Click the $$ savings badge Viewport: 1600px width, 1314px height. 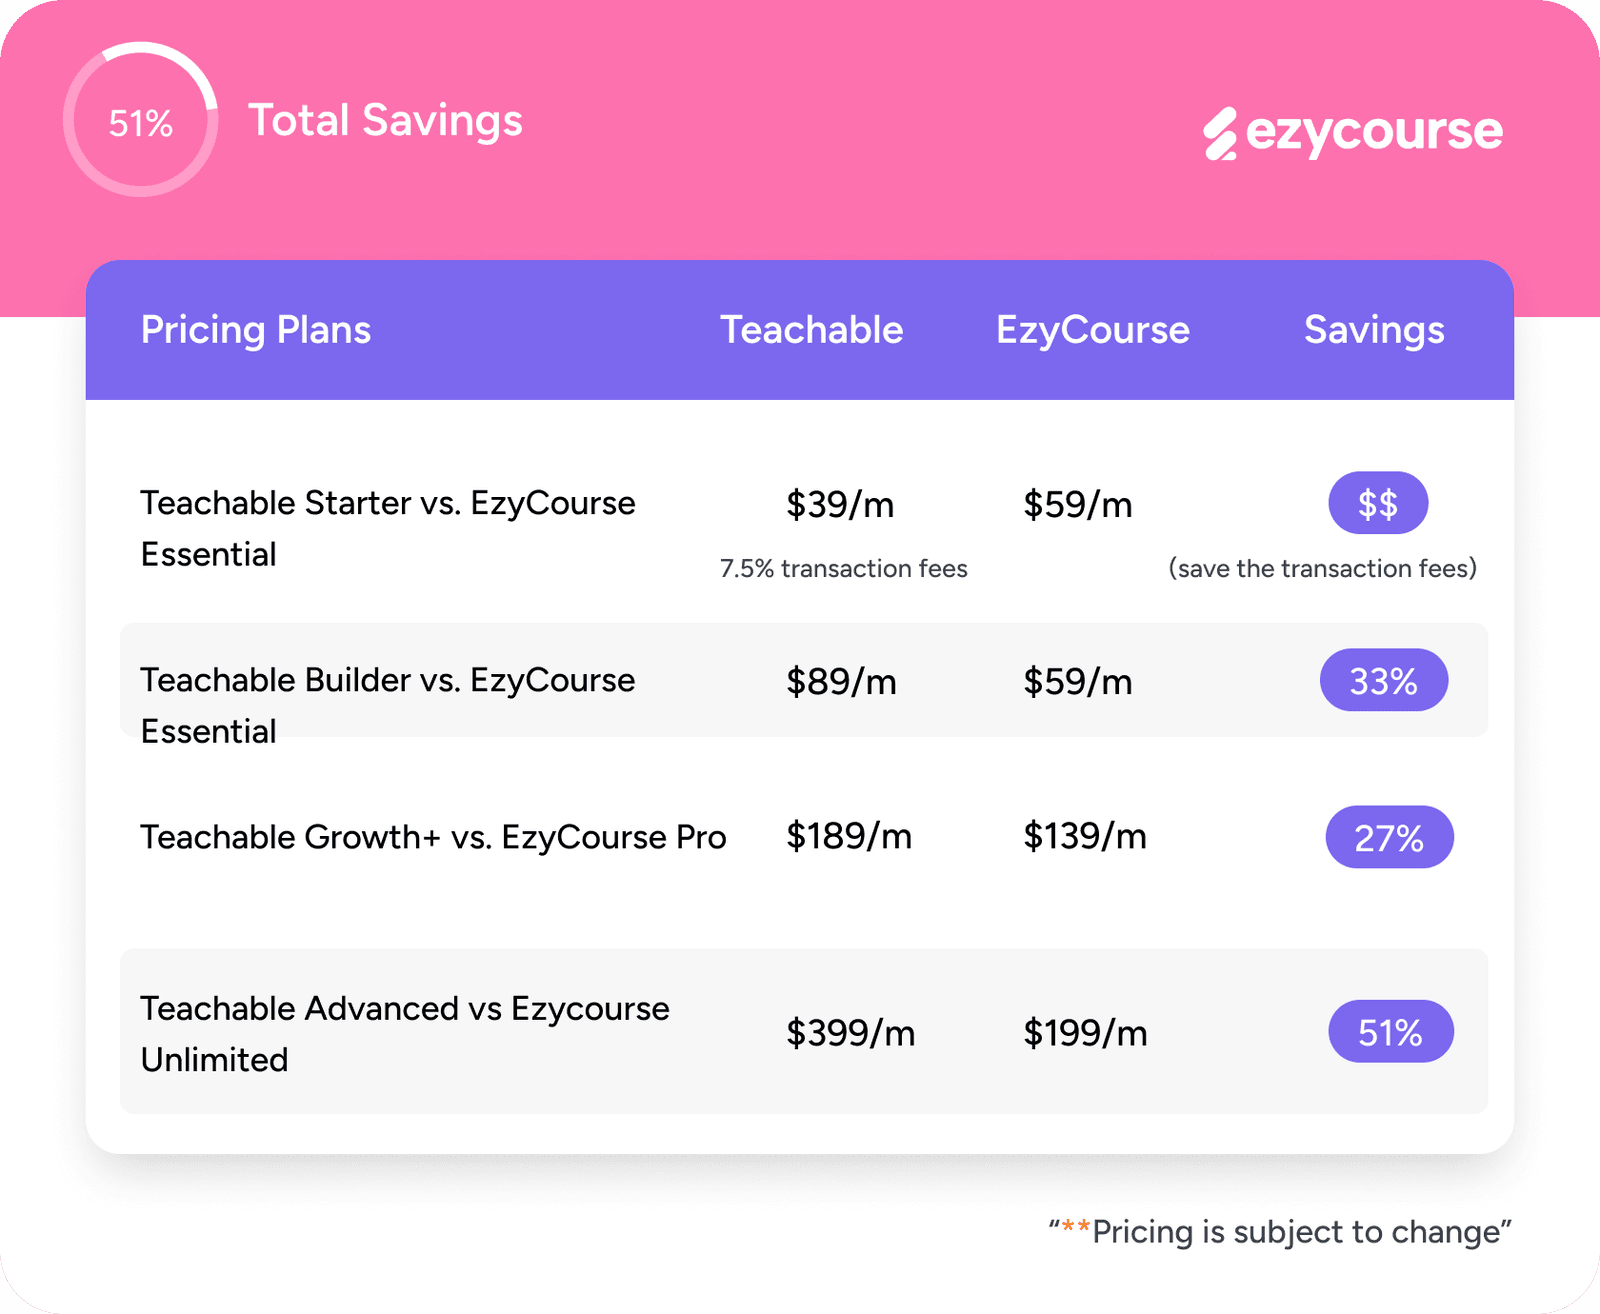1377,503
